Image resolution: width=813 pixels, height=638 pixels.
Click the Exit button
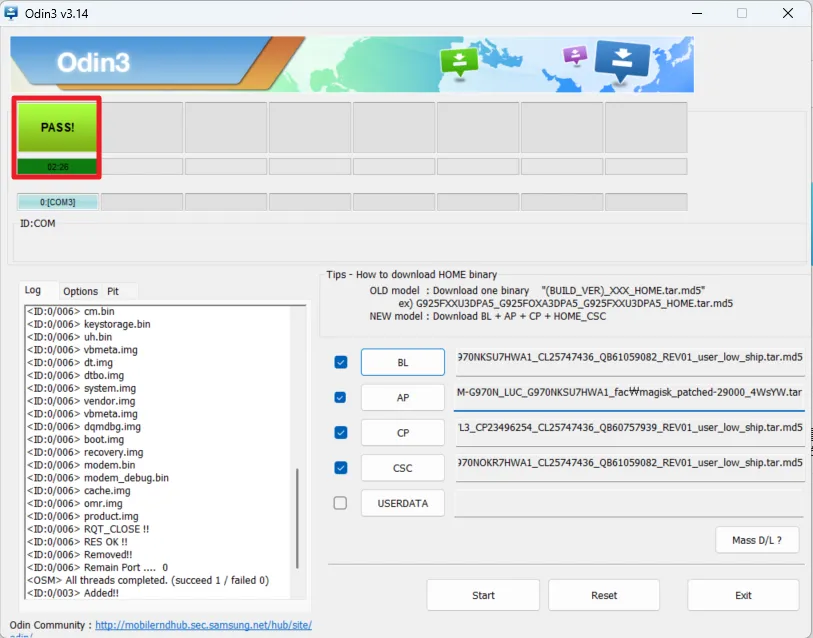click(743, 595)
